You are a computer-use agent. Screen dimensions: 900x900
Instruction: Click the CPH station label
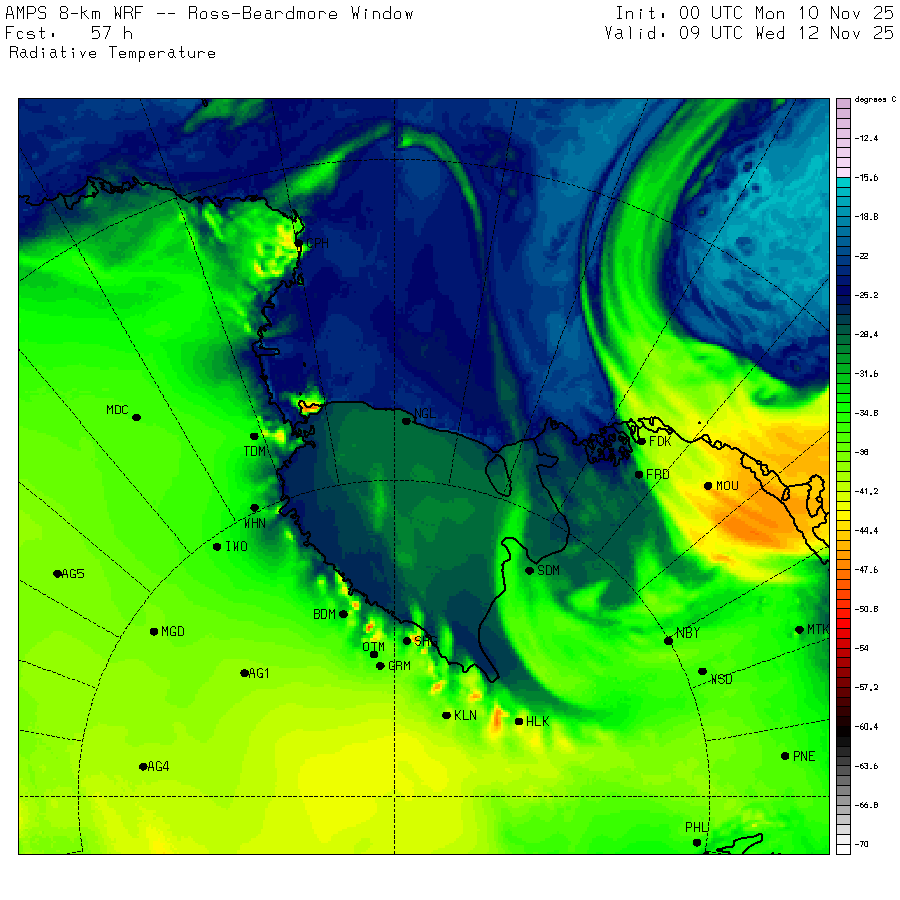click(x=317, y=243)
